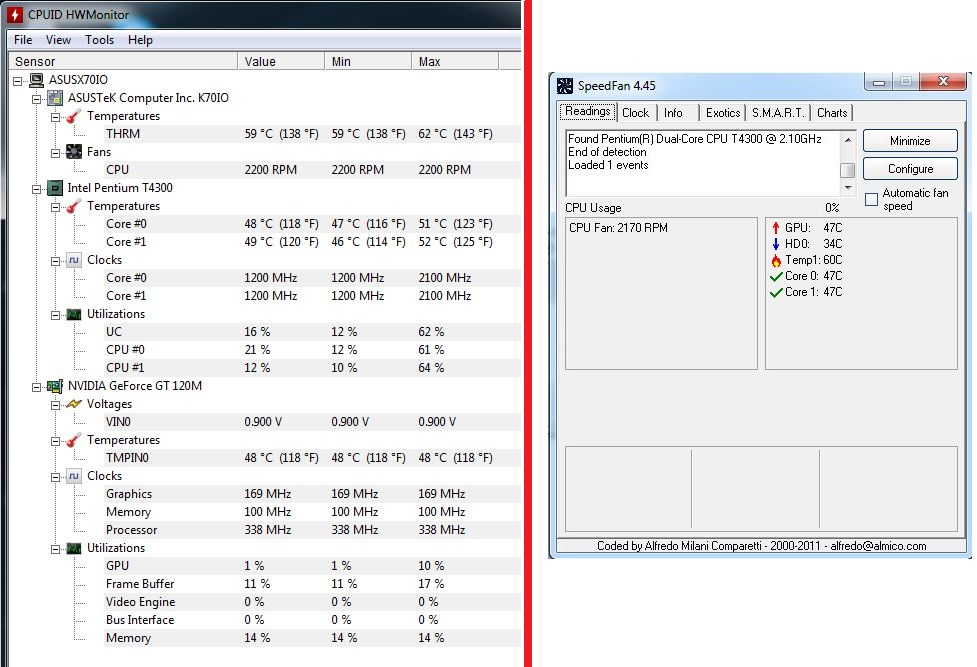Click the CPUID HWMonitor title bar icon

[x=15, y=14]
